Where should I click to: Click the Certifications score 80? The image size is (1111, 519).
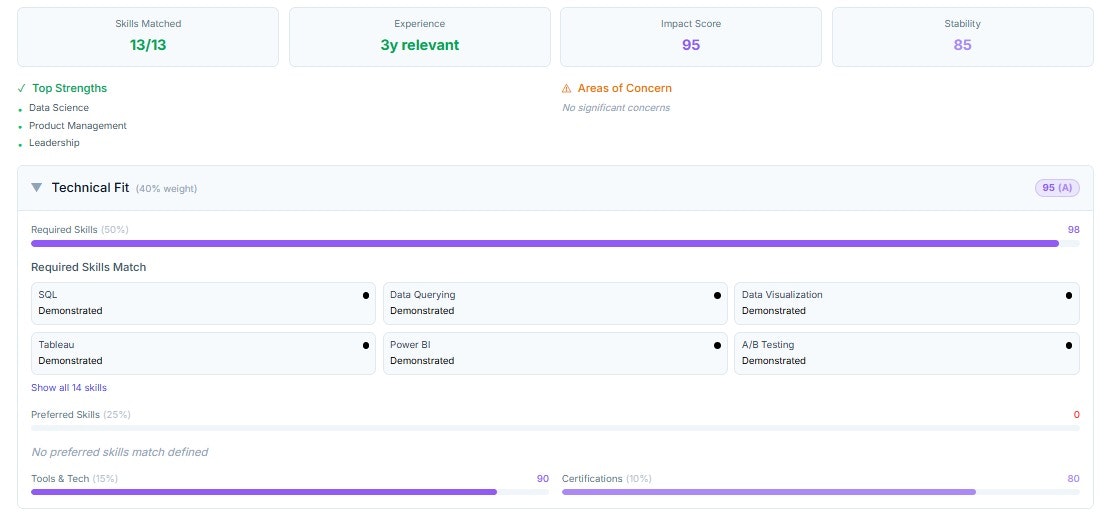click(x=1073, y=479)
